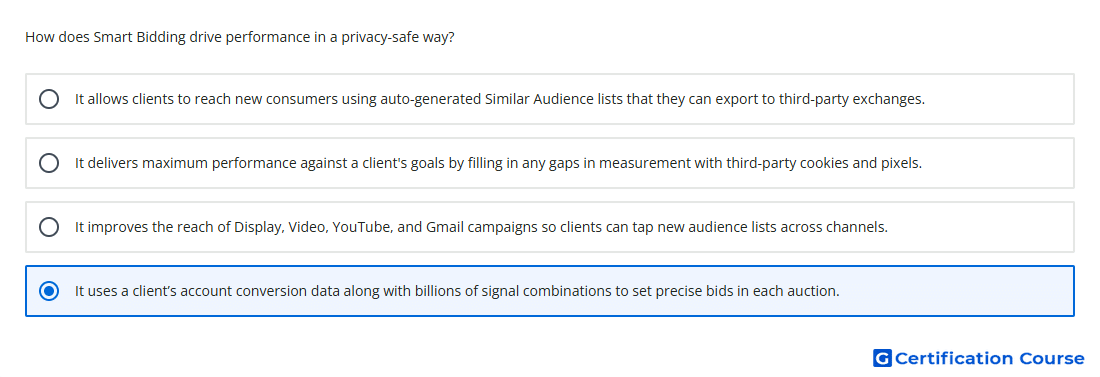Click the Smart Bidding question heading
The image size is (1100, 377).
click(240, 37)
